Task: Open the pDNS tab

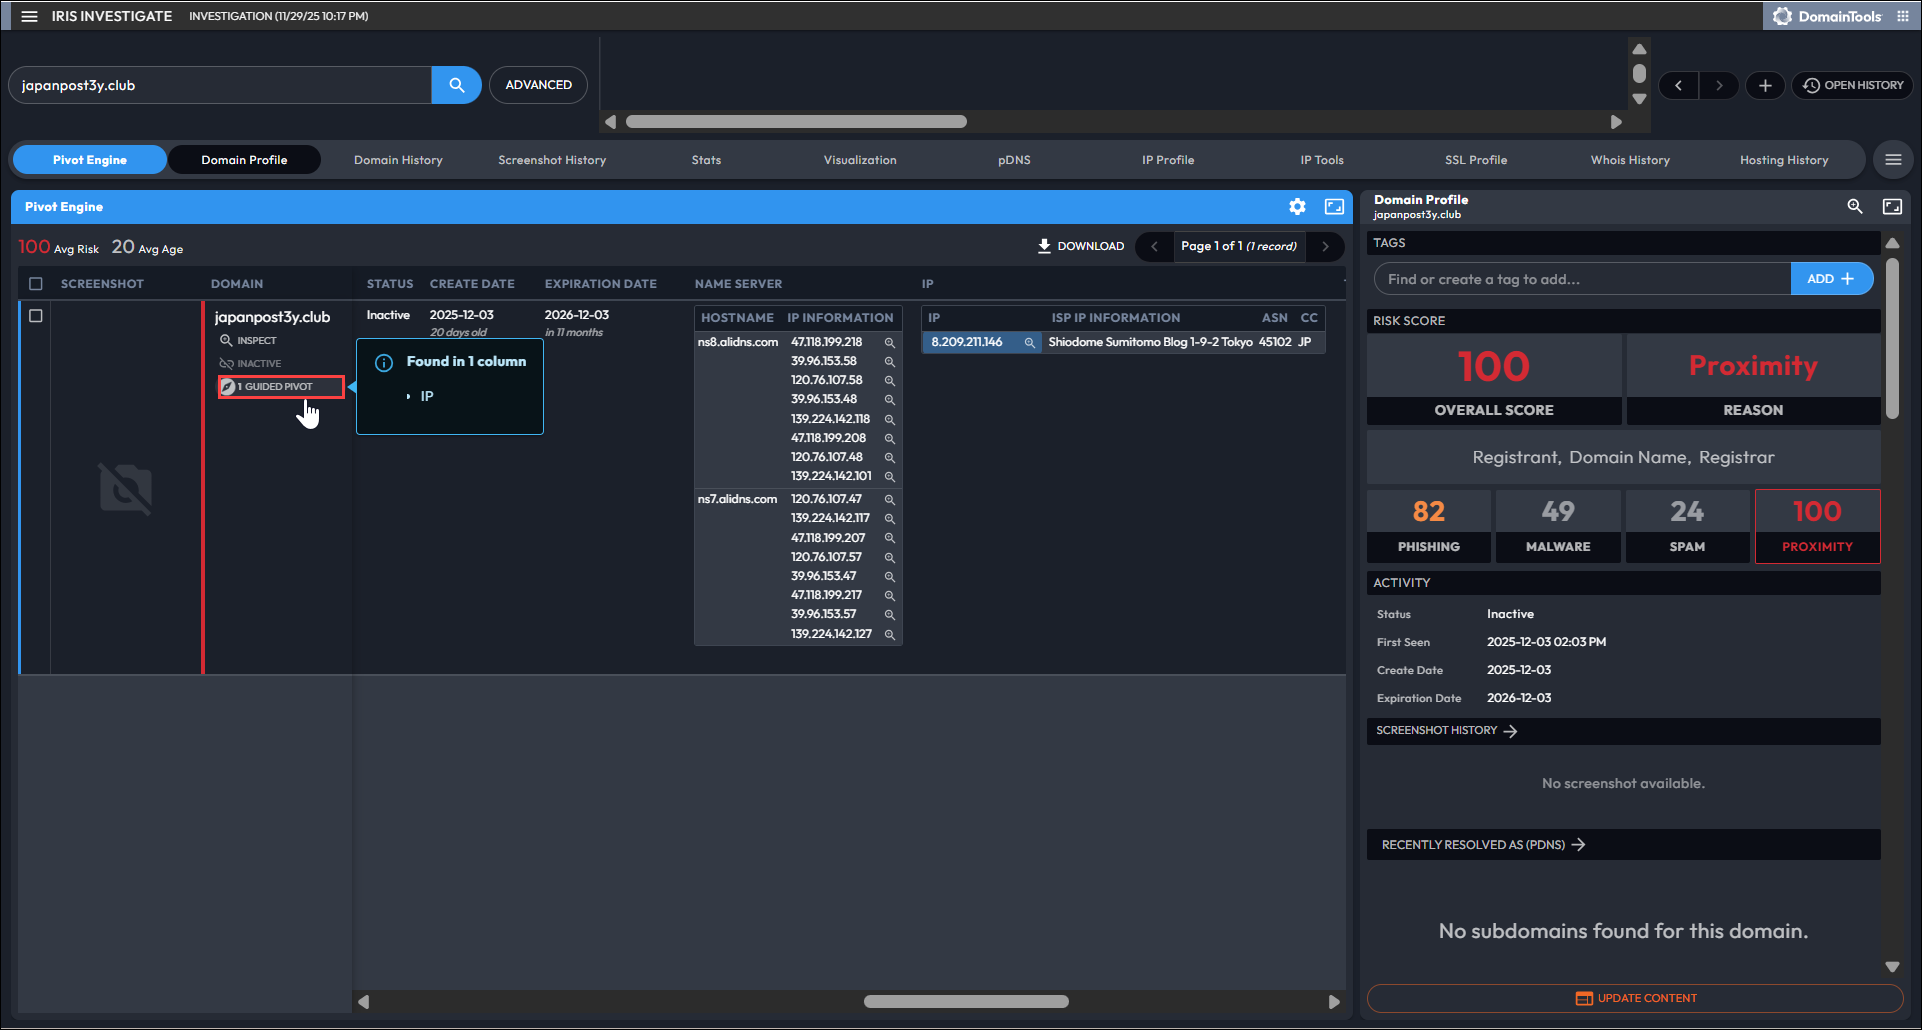Action: (1014, 160)
